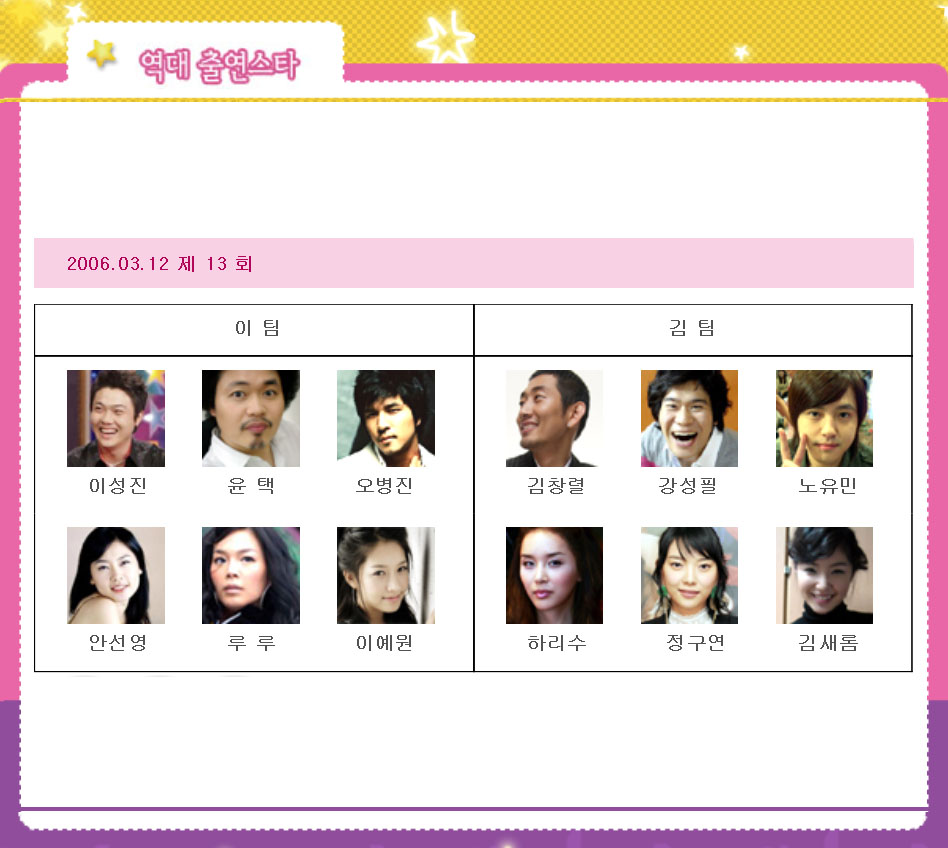948x848 pixels.
Task: Open the 강성필 photo thumbnail
Action: click(689, 418)
